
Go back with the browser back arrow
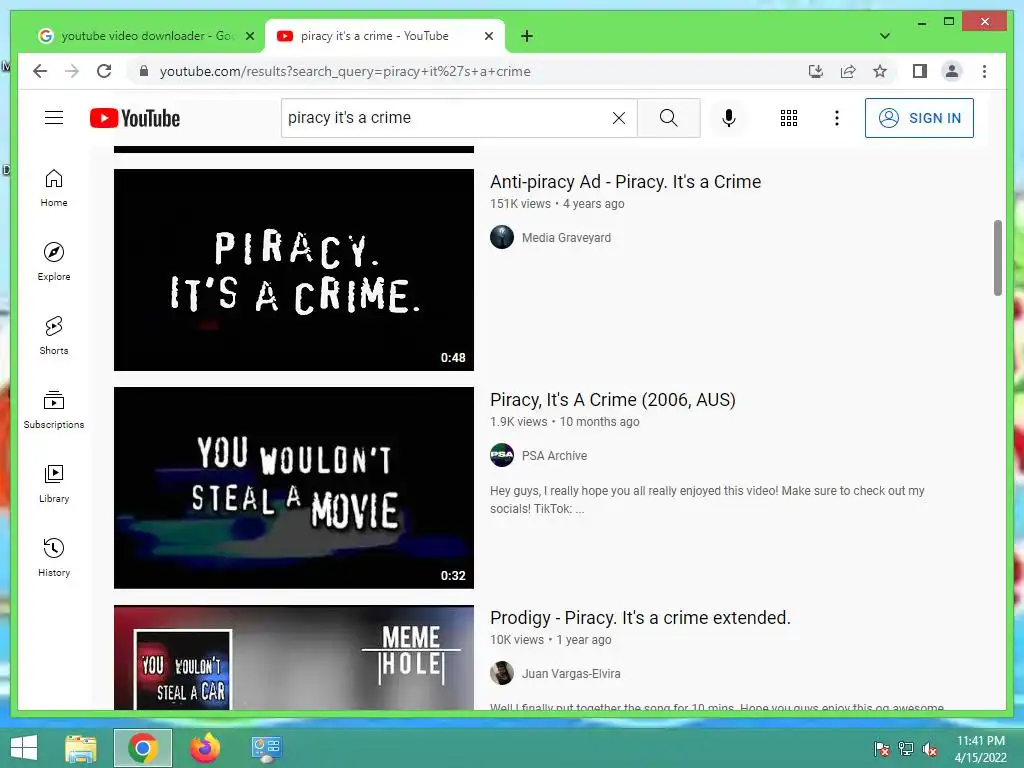click(x=40, y=71)
